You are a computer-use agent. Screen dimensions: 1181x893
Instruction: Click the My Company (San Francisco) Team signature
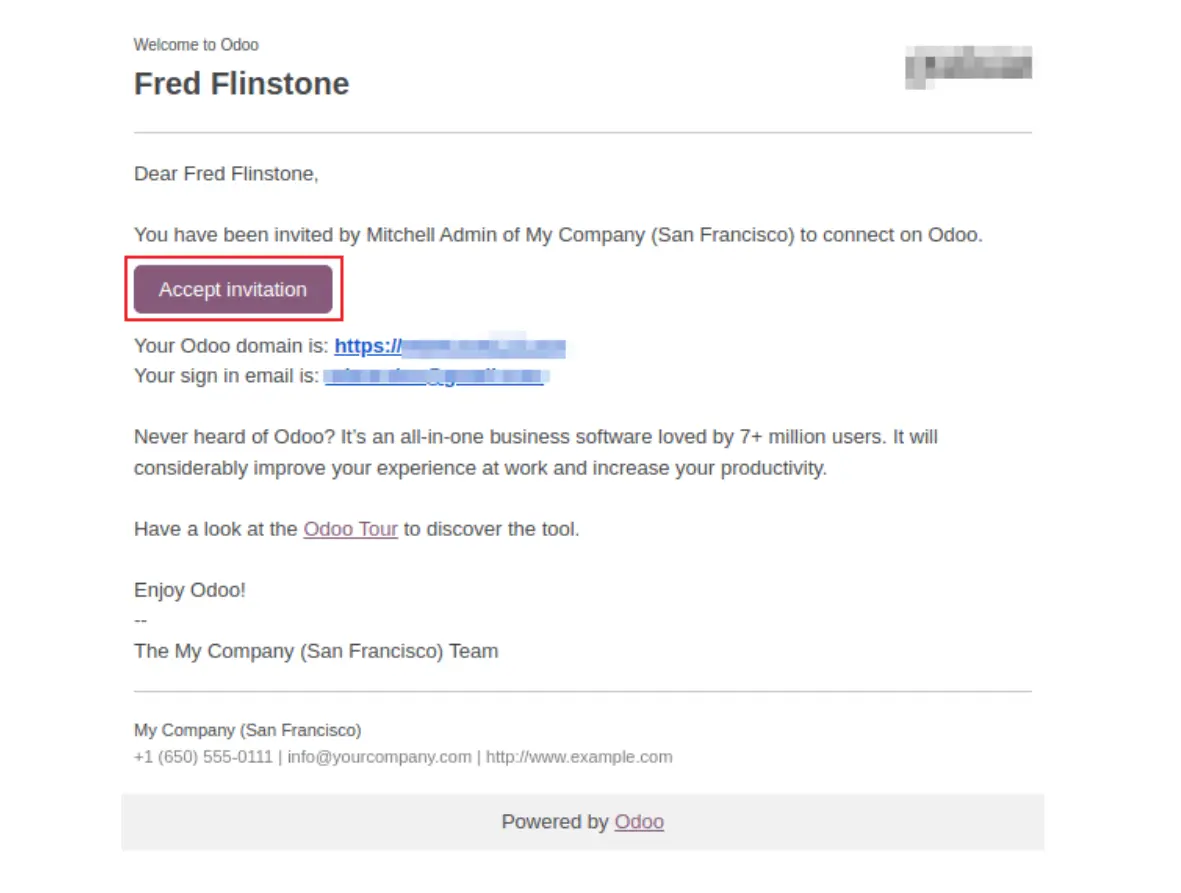click(316, 651)
